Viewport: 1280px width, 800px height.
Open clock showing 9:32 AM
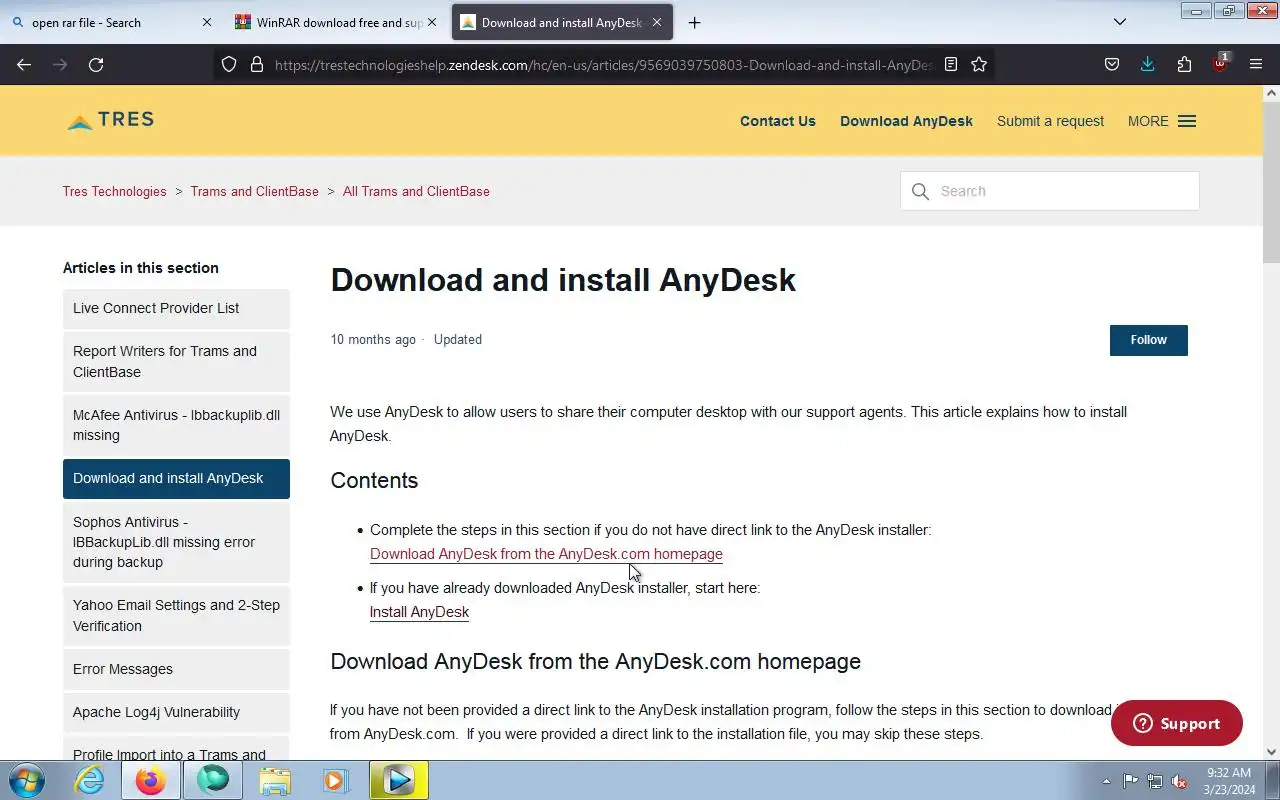tap(1229, 781)
